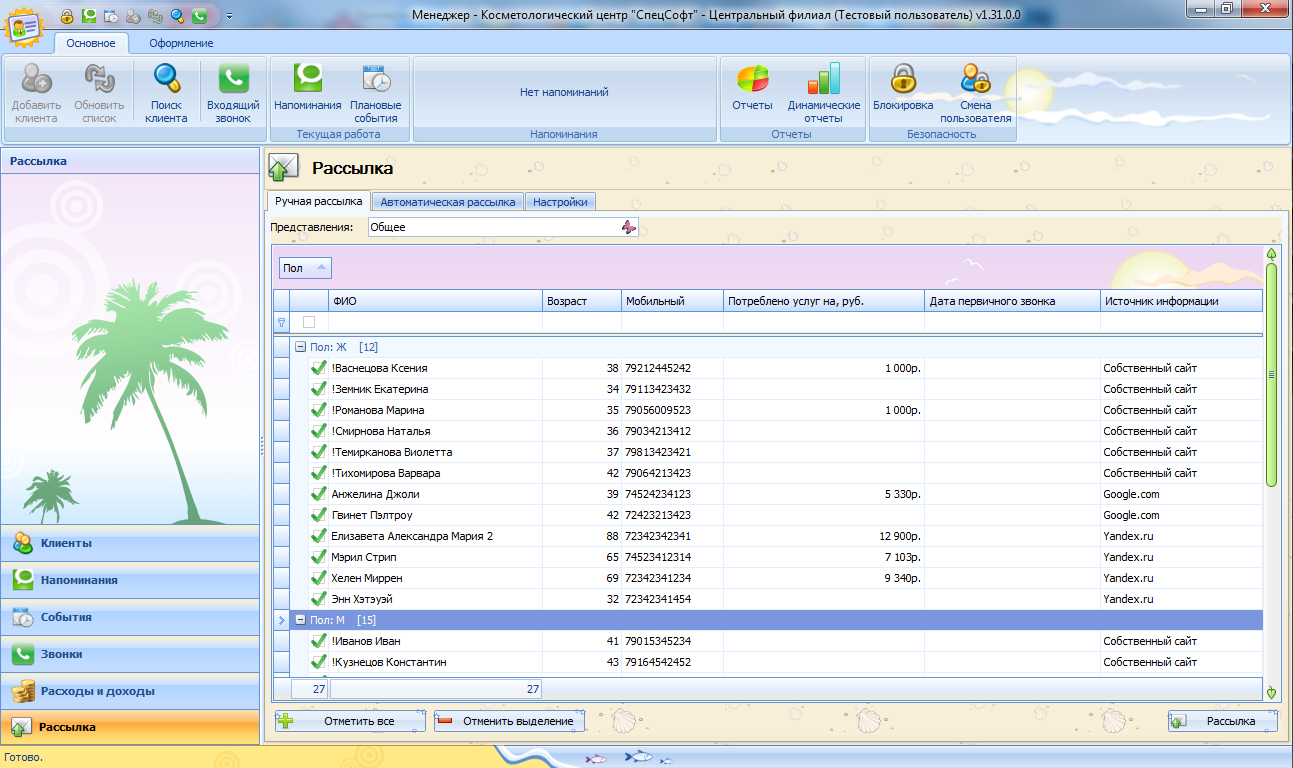
Task: Open Динамические отчеты bar chart icon
Action: tap(823, 80)
